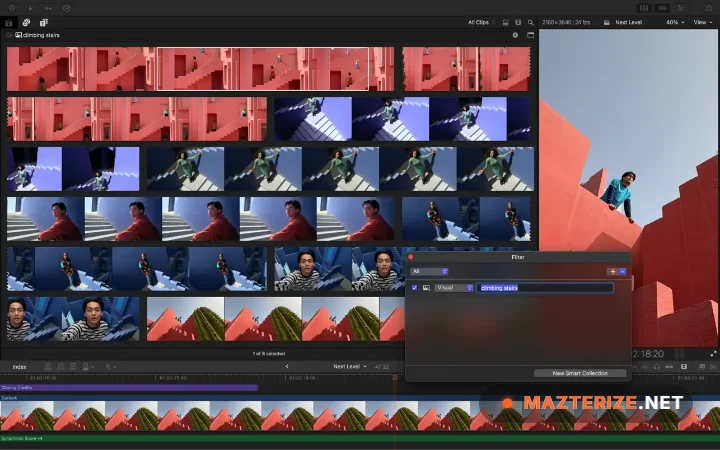
Task: Open the overwrite edit options chevron
Action: (93, 367)
